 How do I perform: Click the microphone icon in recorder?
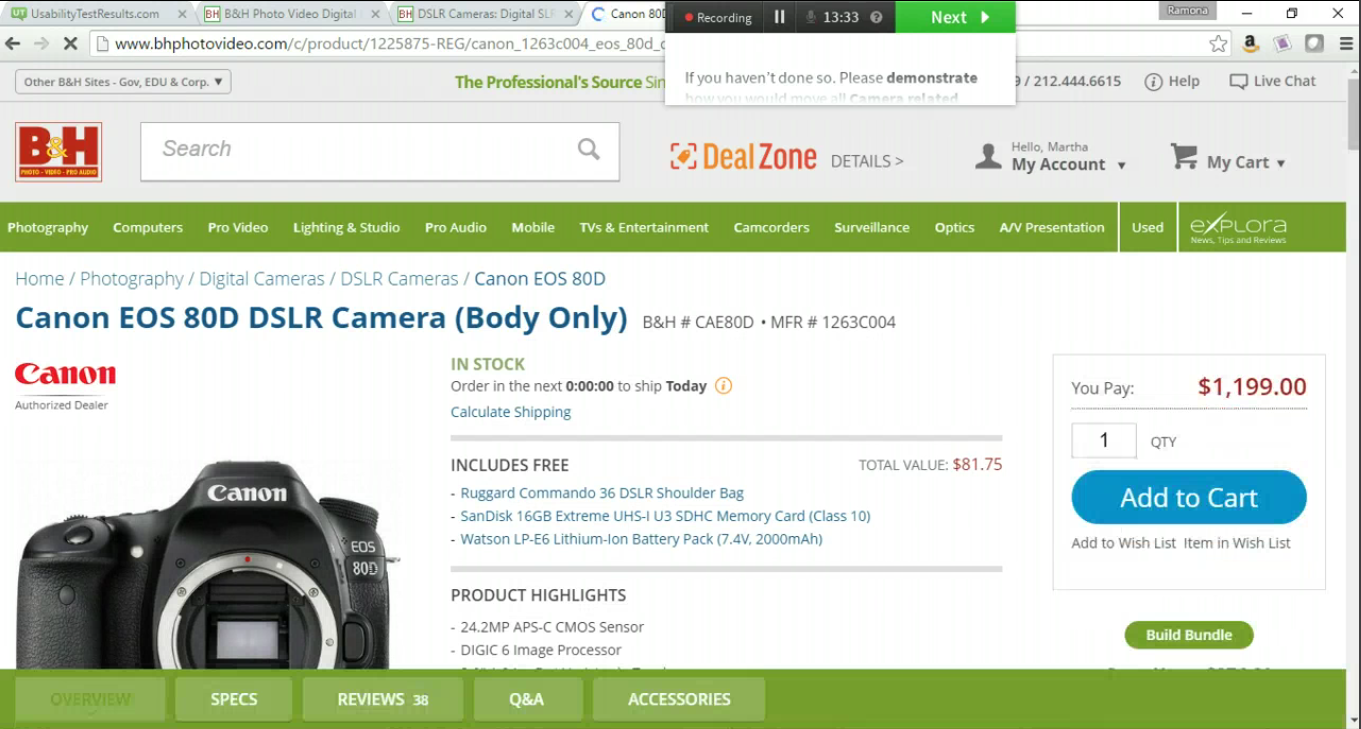[811, 18]
